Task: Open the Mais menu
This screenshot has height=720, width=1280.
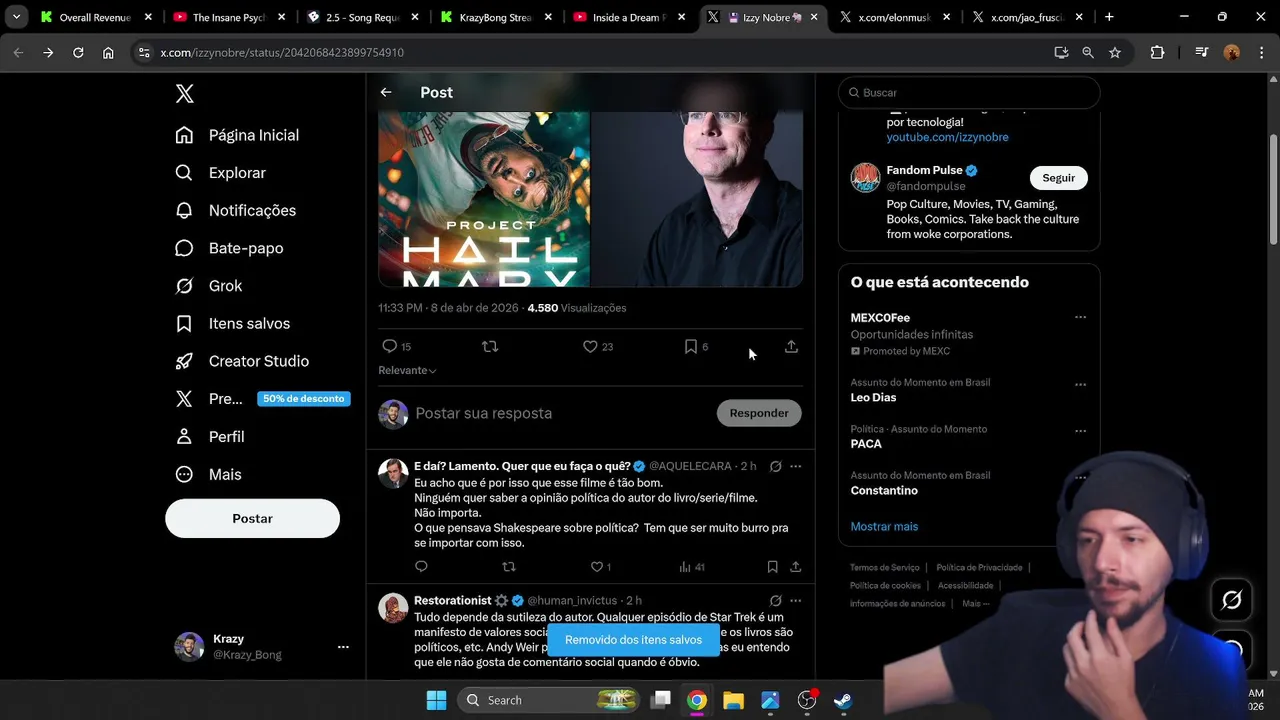Action: [x=208, y=474]
